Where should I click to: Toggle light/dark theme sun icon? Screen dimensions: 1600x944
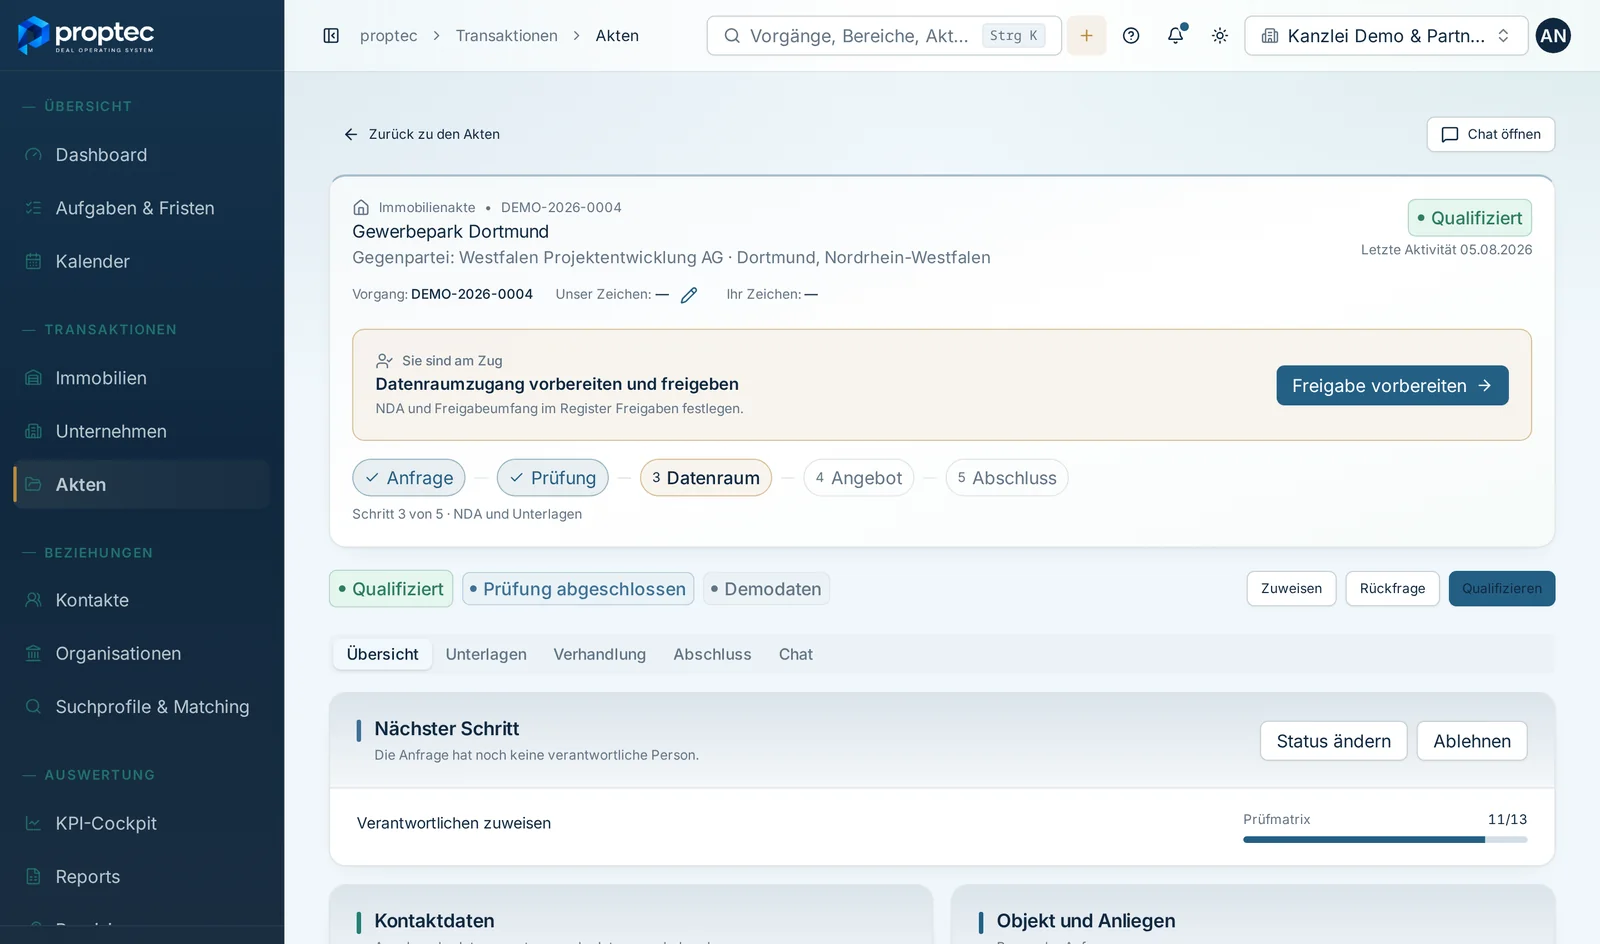pos(1220,36)
